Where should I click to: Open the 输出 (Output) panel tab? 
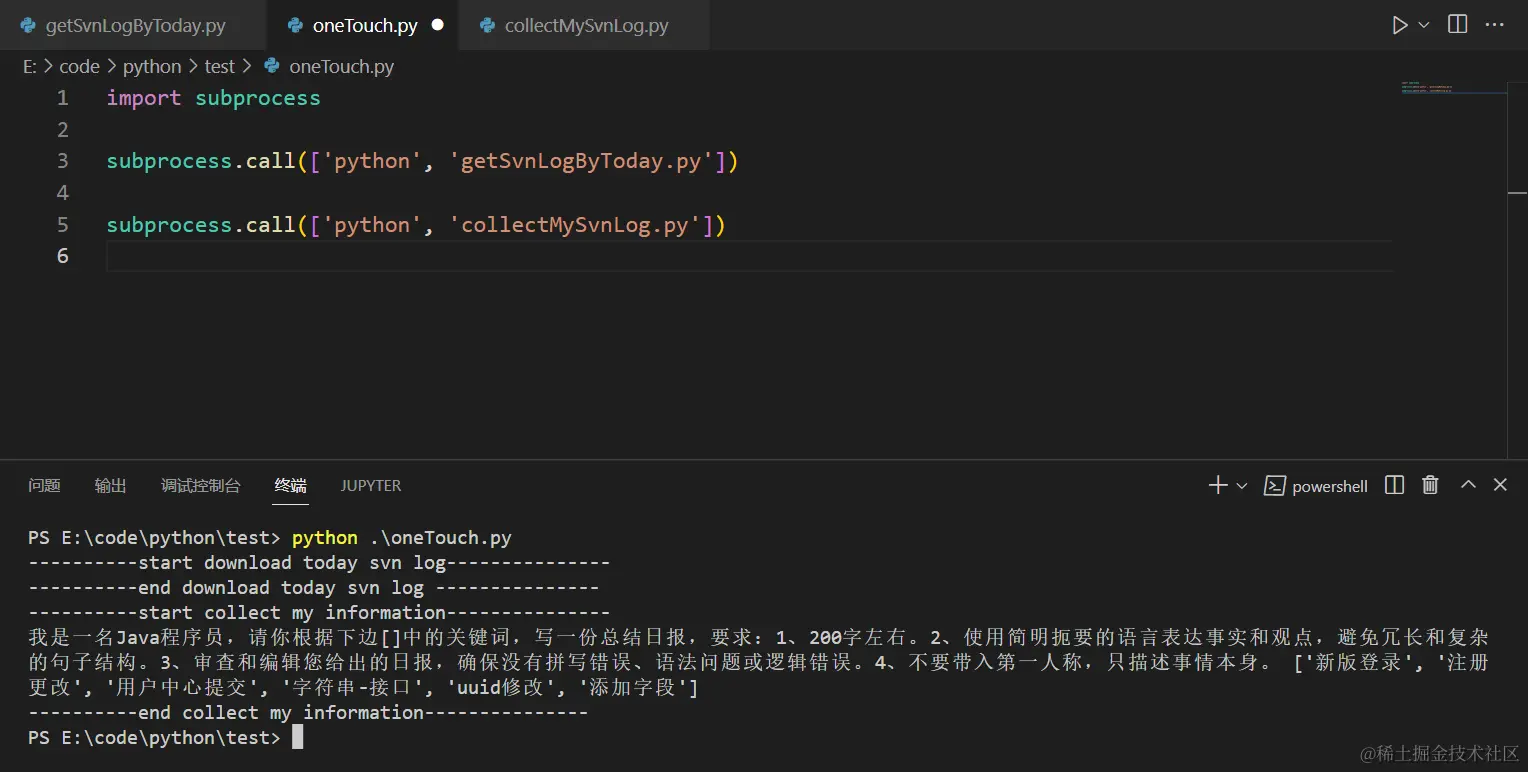[110, 486]
